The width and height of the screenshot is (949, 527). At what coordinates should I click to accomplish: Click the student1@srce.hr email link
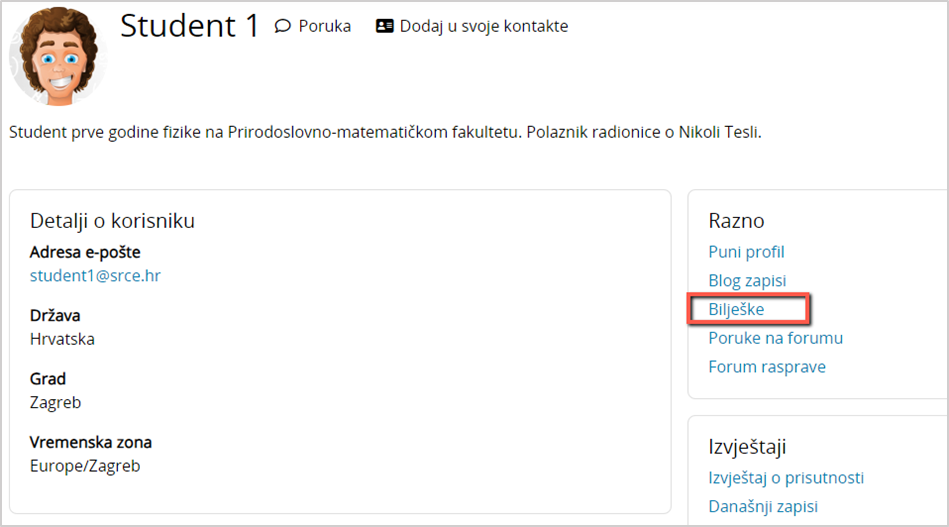(x=95, y=275)
